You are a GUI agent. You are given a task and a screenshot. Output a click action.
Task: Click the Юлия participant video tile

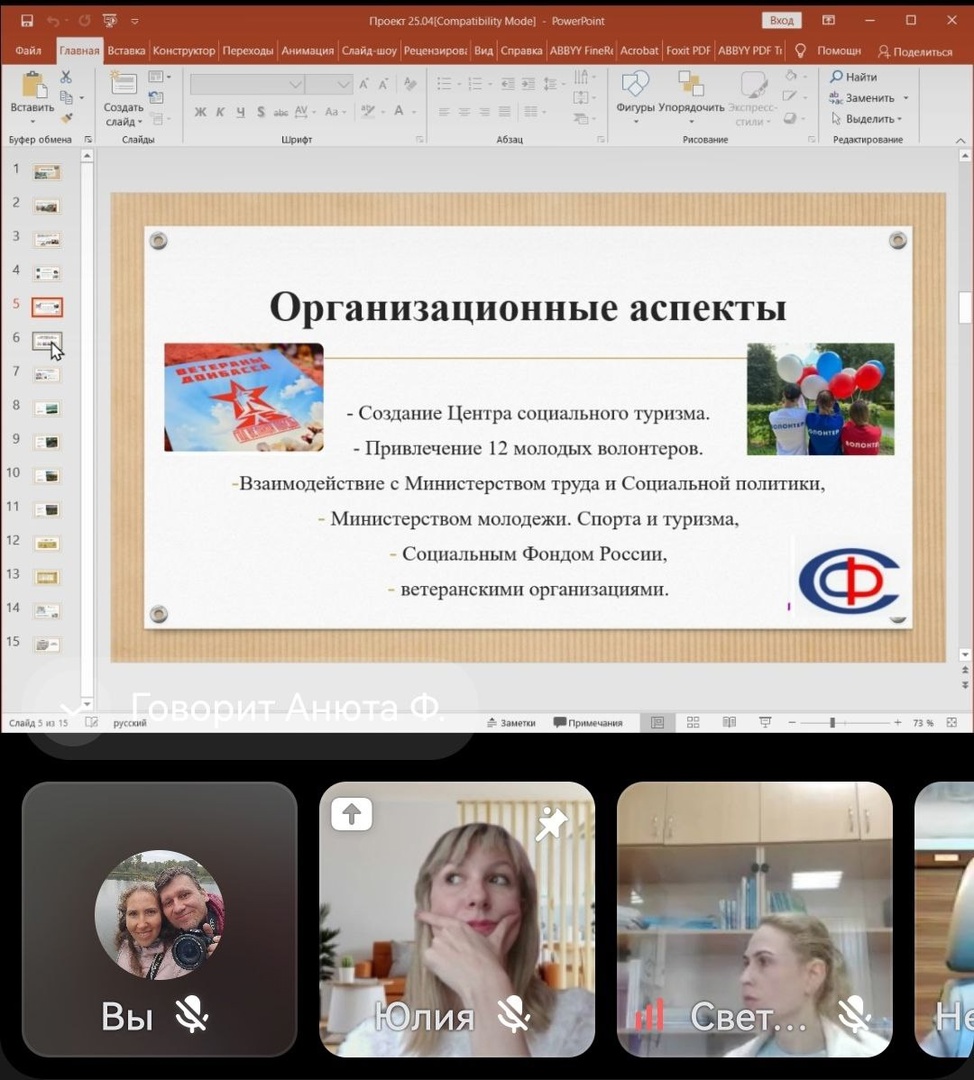[x=457, y=920]
